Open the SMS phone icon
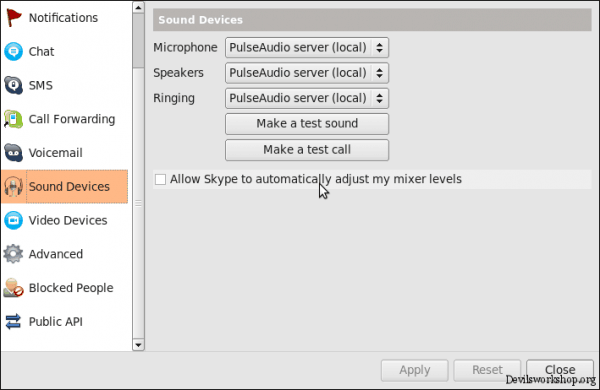Screen dimensions: 600x390 click(13, 85)
